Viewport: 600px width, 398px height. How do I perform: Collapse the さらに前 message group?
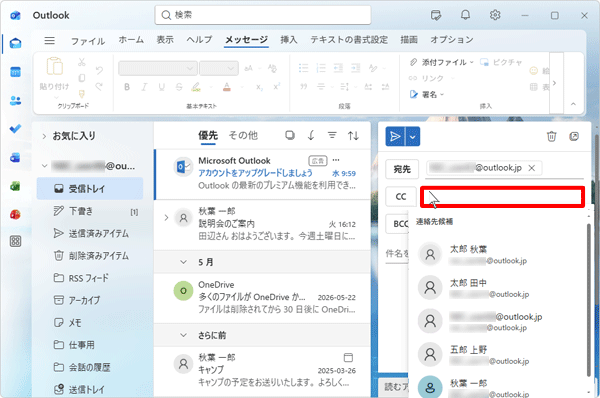[x=183, y=335]
